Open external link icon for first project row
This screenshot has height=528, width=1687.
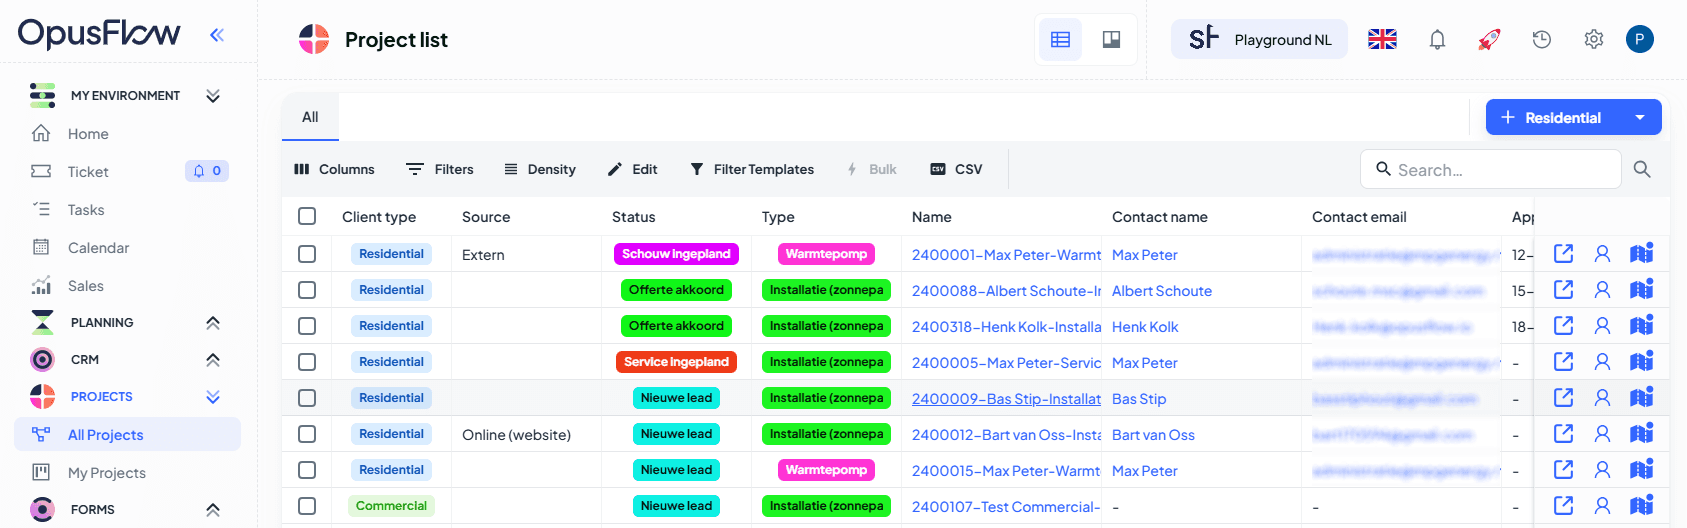tap(1563, 254)
